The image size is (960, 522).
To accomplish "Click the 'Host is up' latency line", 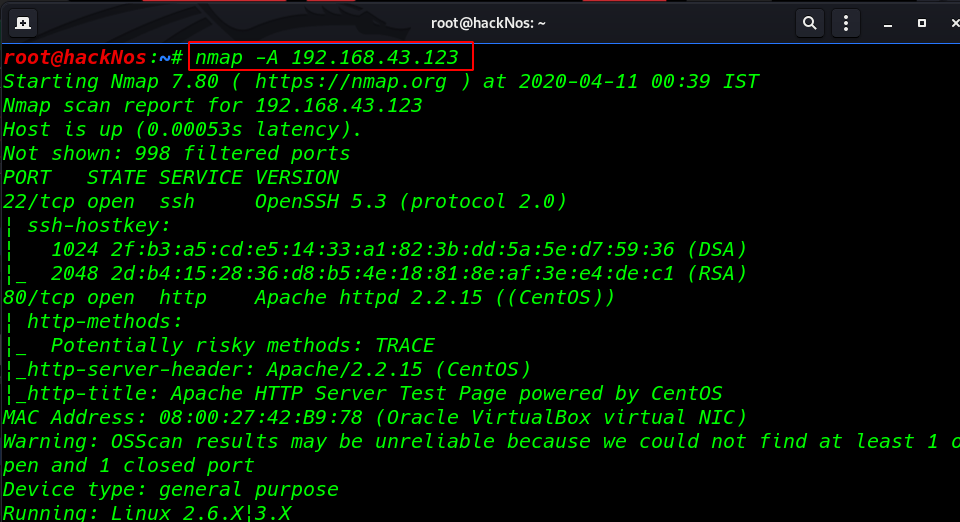I will click(x=182, y=130).
